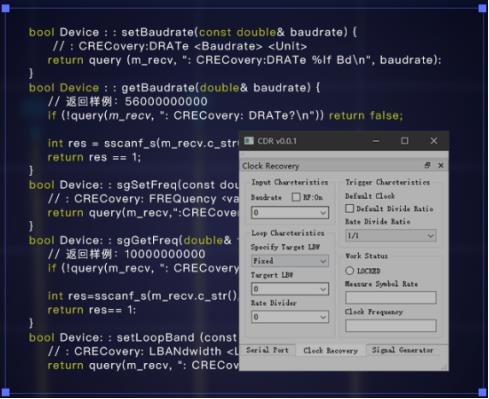Enable the RF:On checkbox

(296, 197)
